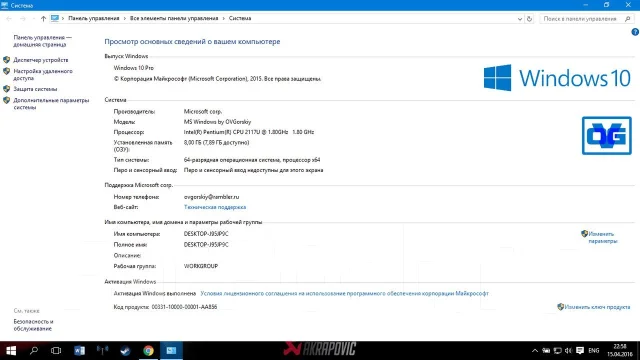Click the computer icon in address bar
Viewport: 640px width, 360px height.
pyautogui.click(x=55, y=18)
